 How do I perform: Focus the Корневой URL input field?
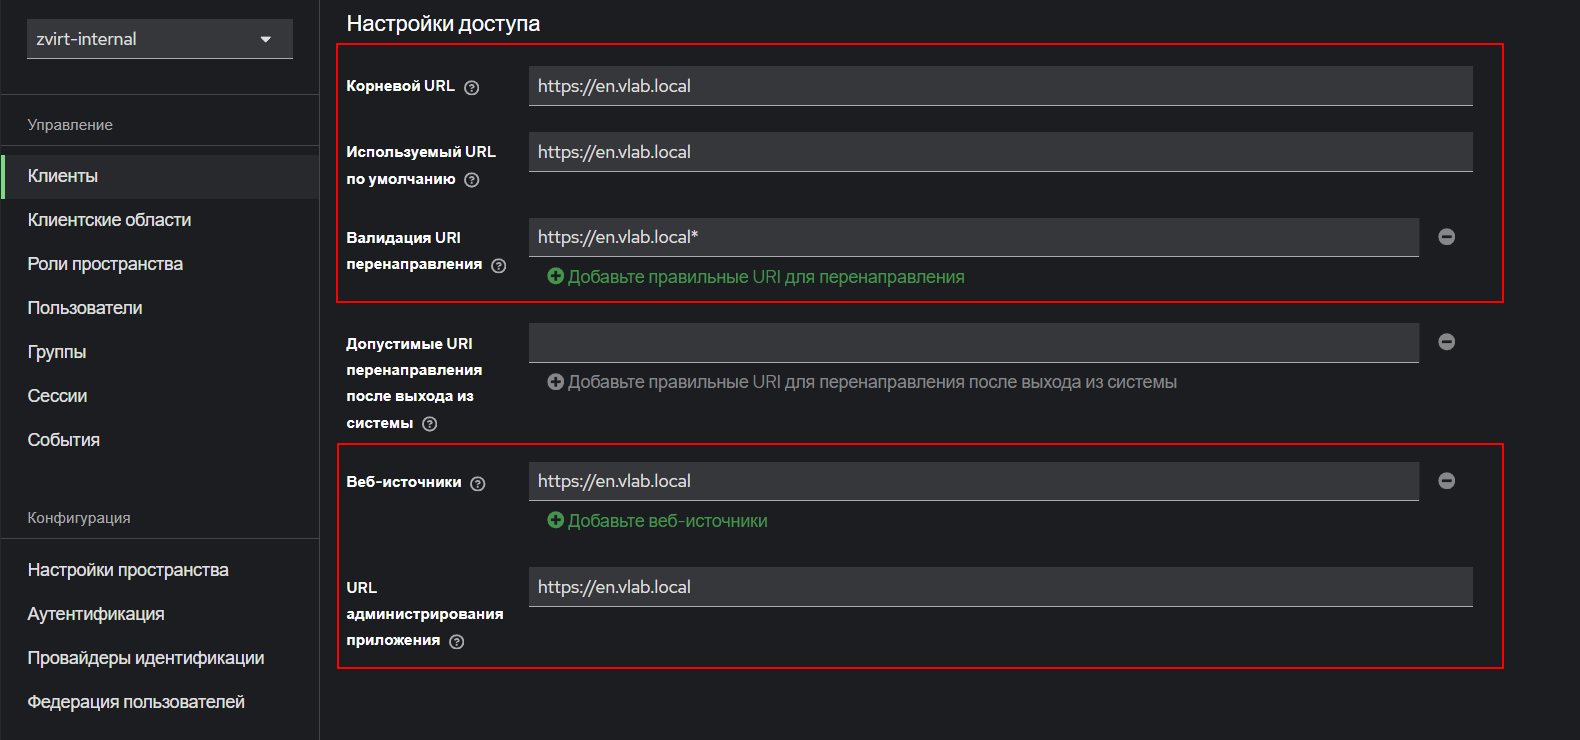1000,86
